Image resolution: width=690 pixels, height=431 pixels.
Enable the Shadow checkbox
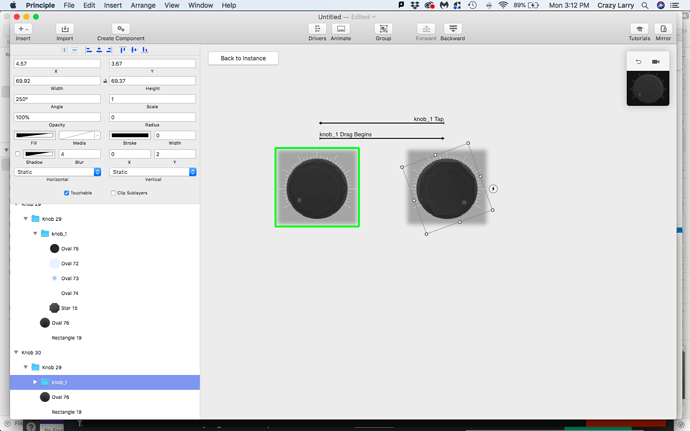tap(18, 154)
